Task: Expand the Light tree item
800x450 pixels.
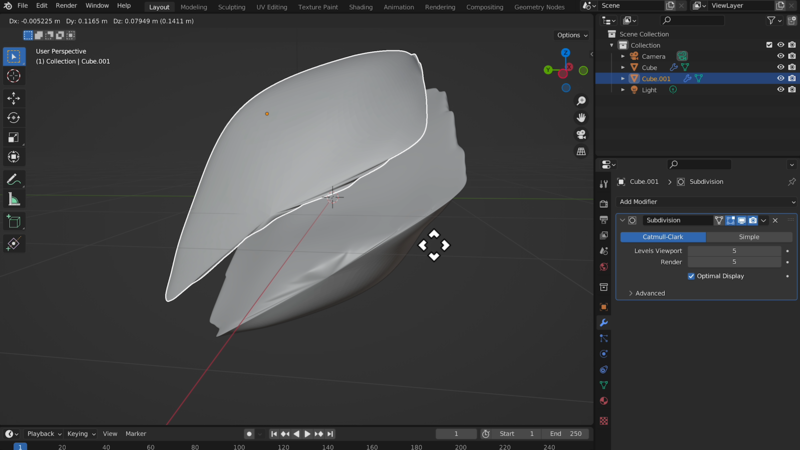Action: point(623,90)
